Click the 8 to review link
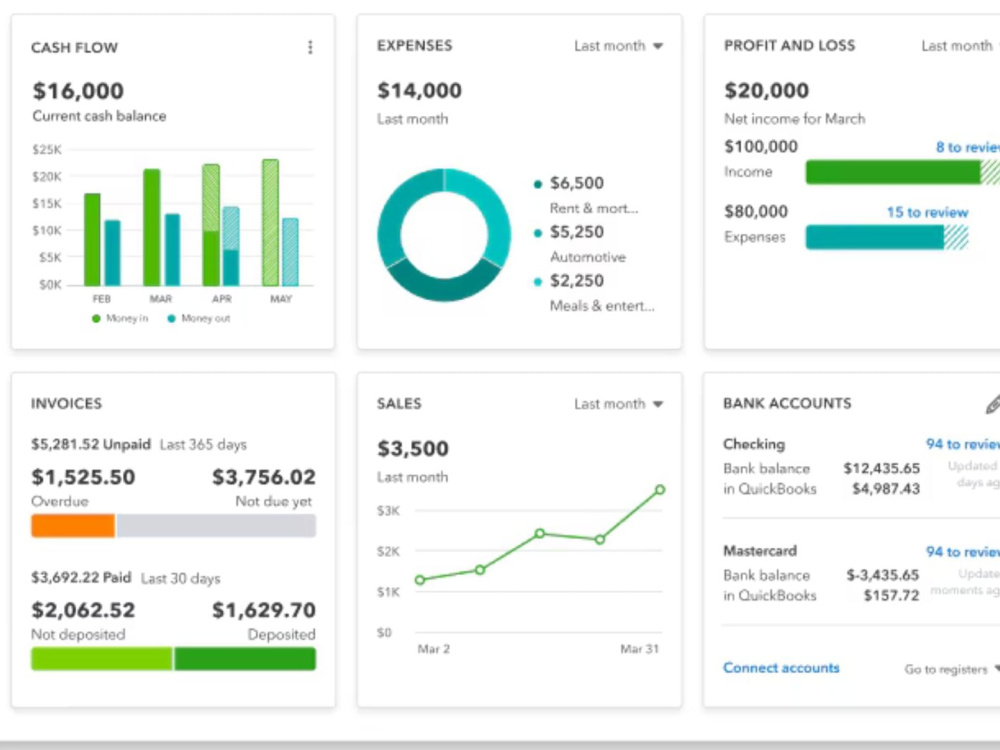Screen dimensions: 1000x750 [x=967, y=147]
